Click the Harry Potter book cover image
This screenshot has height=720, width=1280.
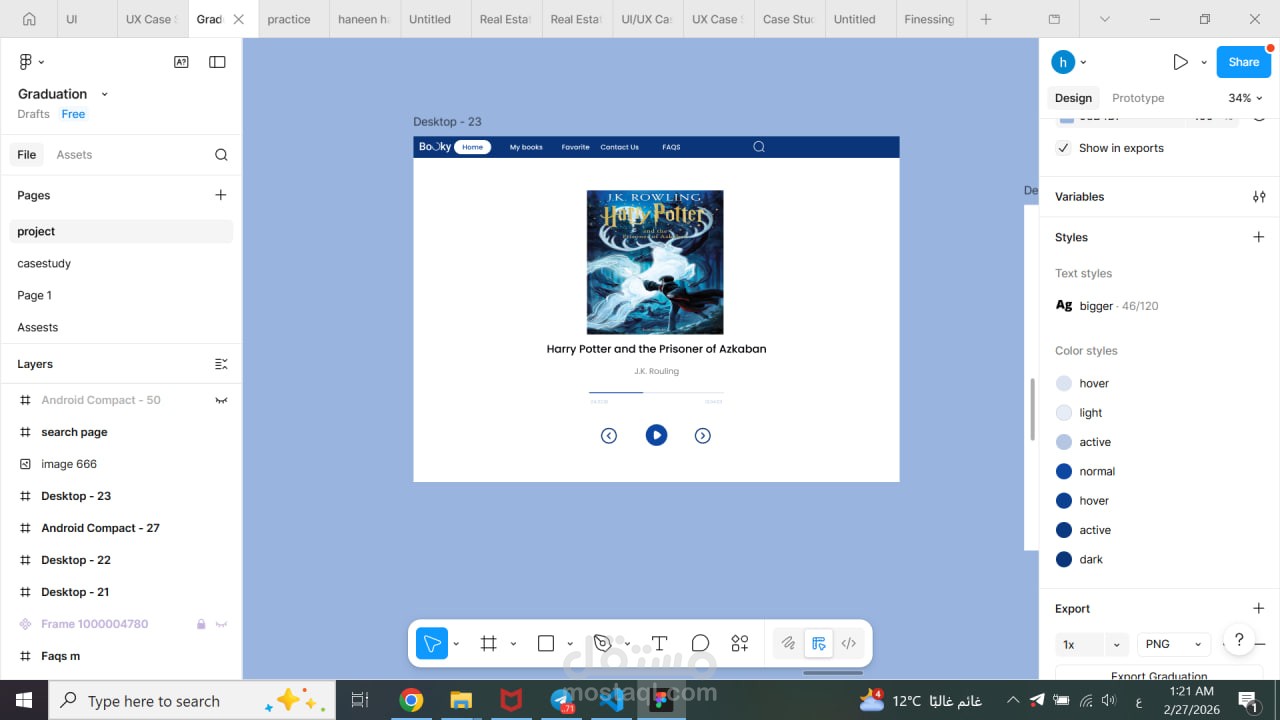click(x=655, y=262)
